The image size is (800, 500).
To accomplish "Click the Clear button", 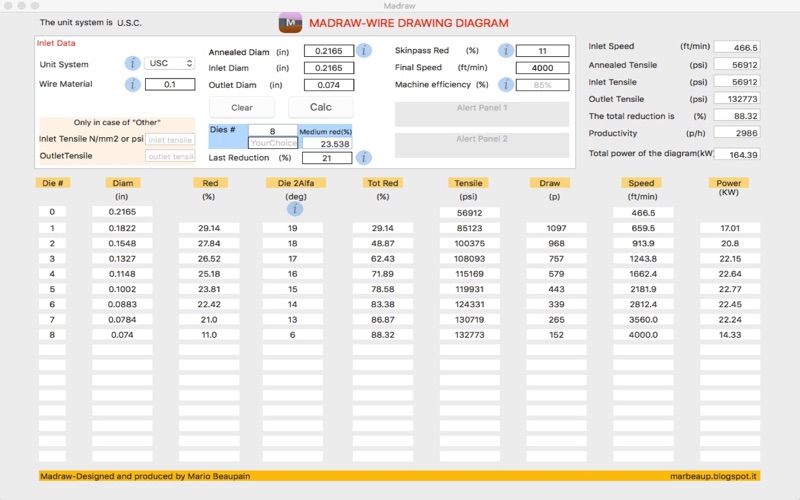I will point(242,108).
